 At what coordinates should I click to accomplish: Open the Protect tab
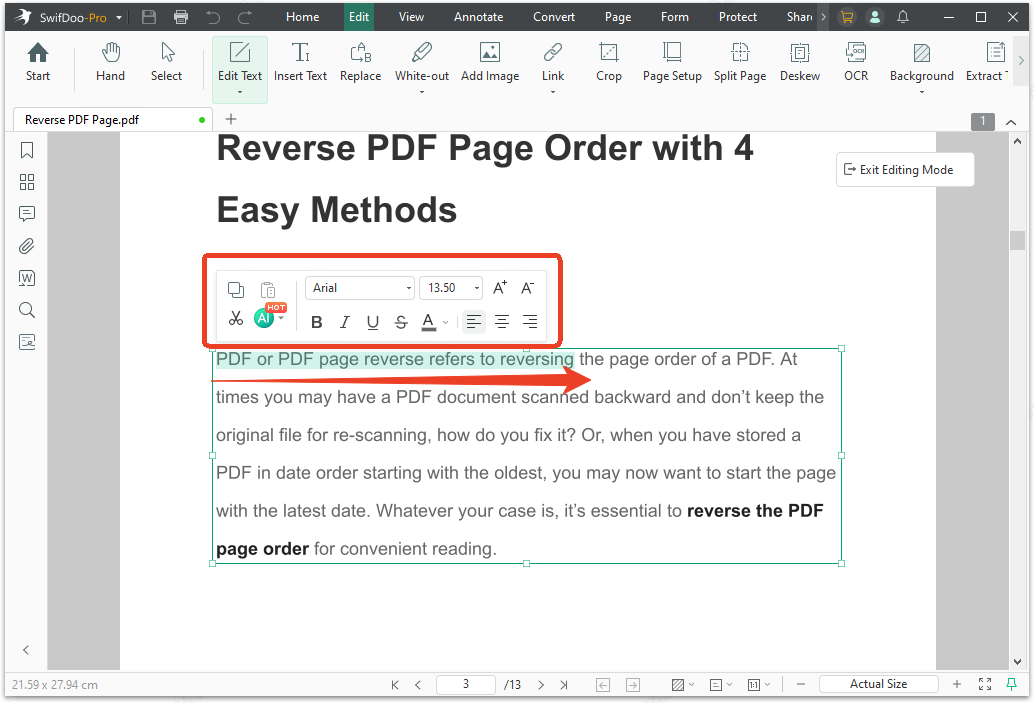[x=737, y=17]
